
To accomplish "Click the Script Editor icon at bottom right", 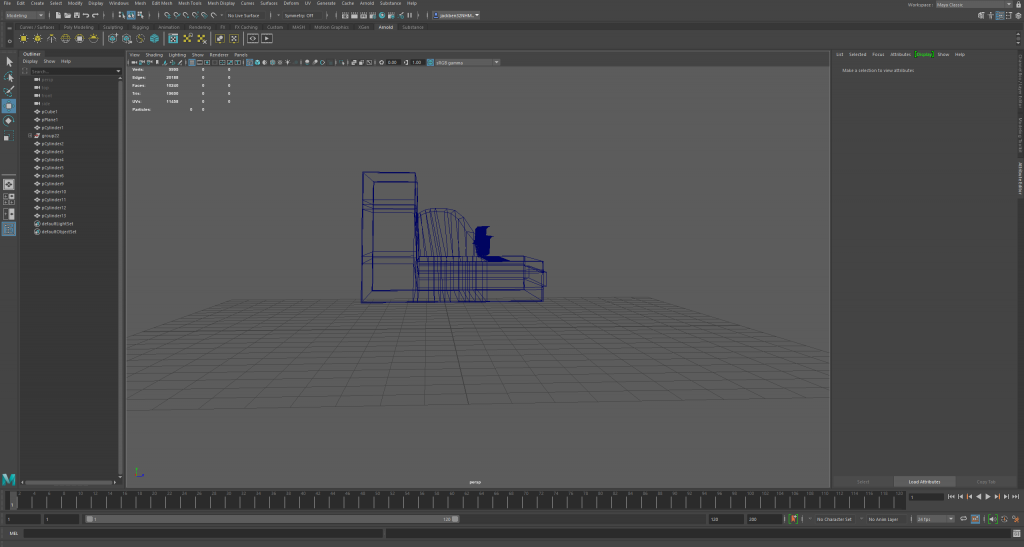I will pos(1016,533).
